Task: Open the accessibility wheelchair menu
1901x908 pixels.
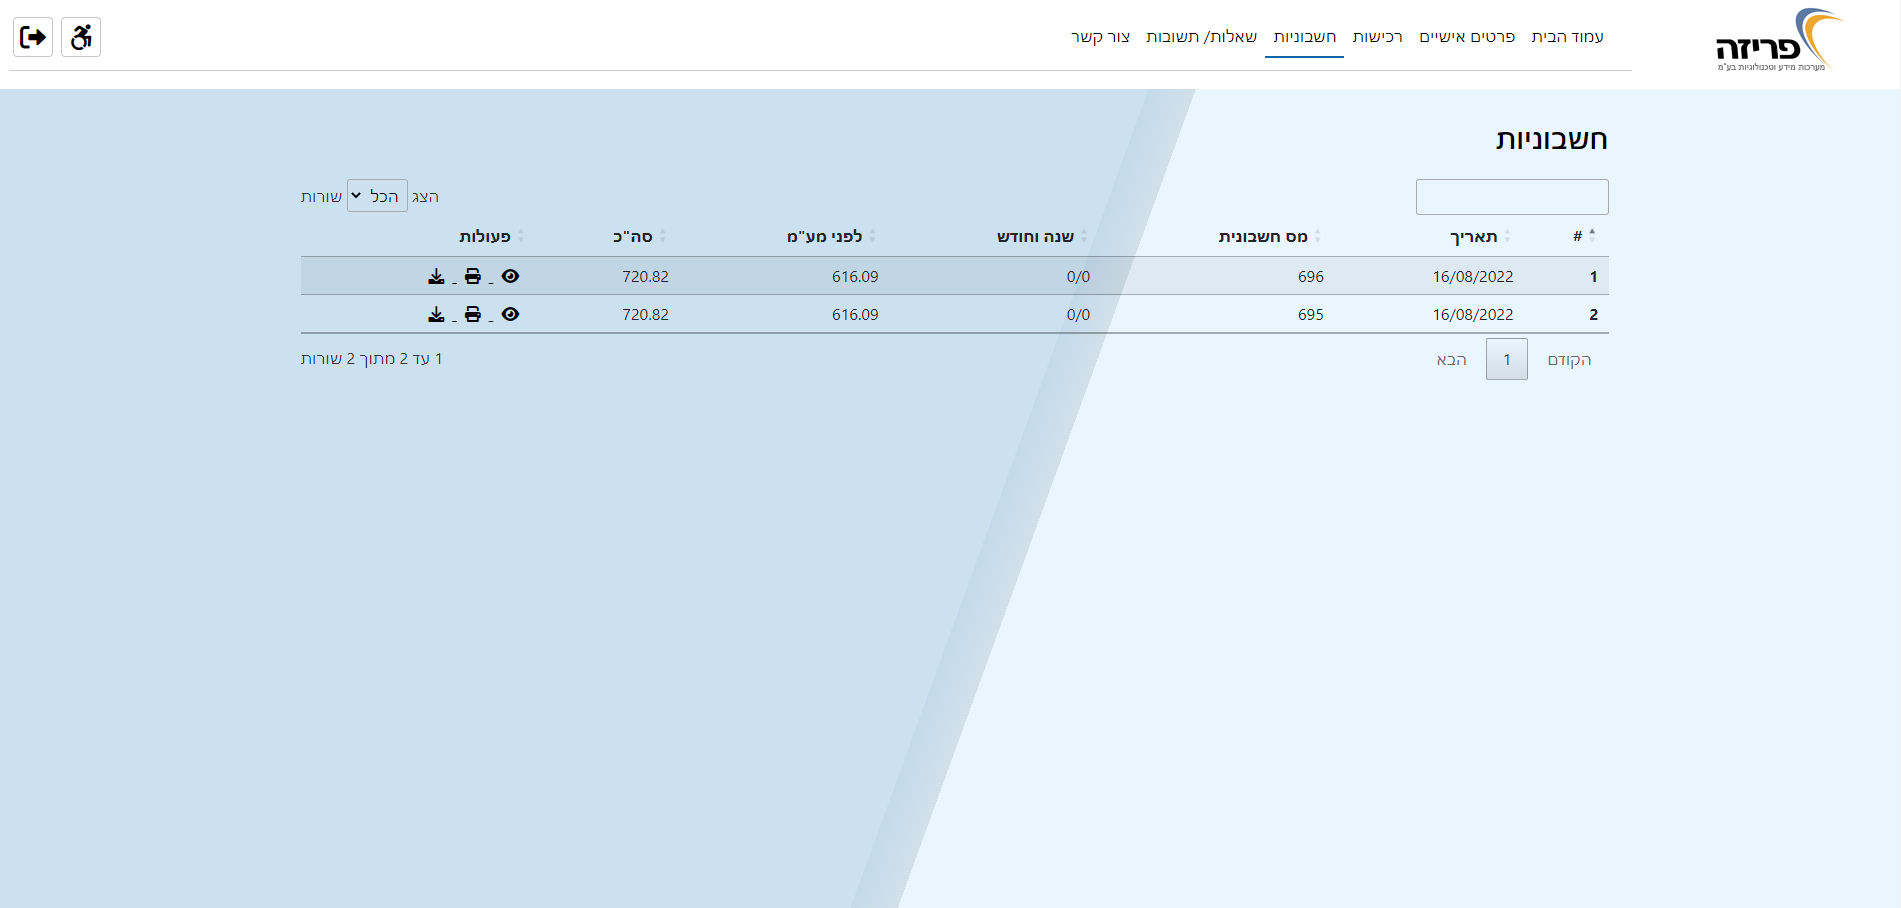Action: pyautogui.click(x=81, y=37)
